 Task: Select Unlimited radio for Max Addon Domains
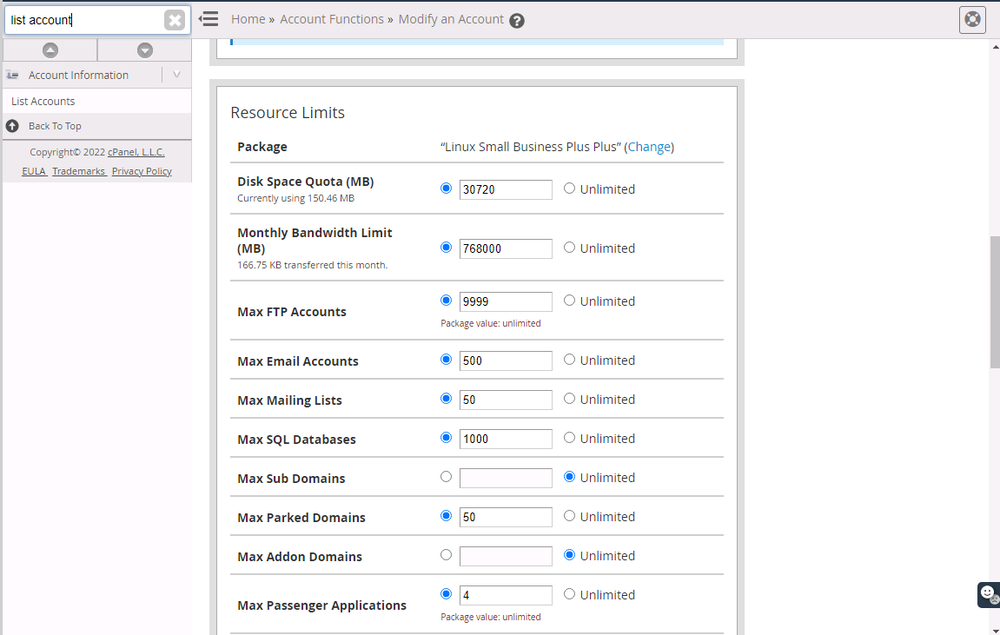click(570, 555)
